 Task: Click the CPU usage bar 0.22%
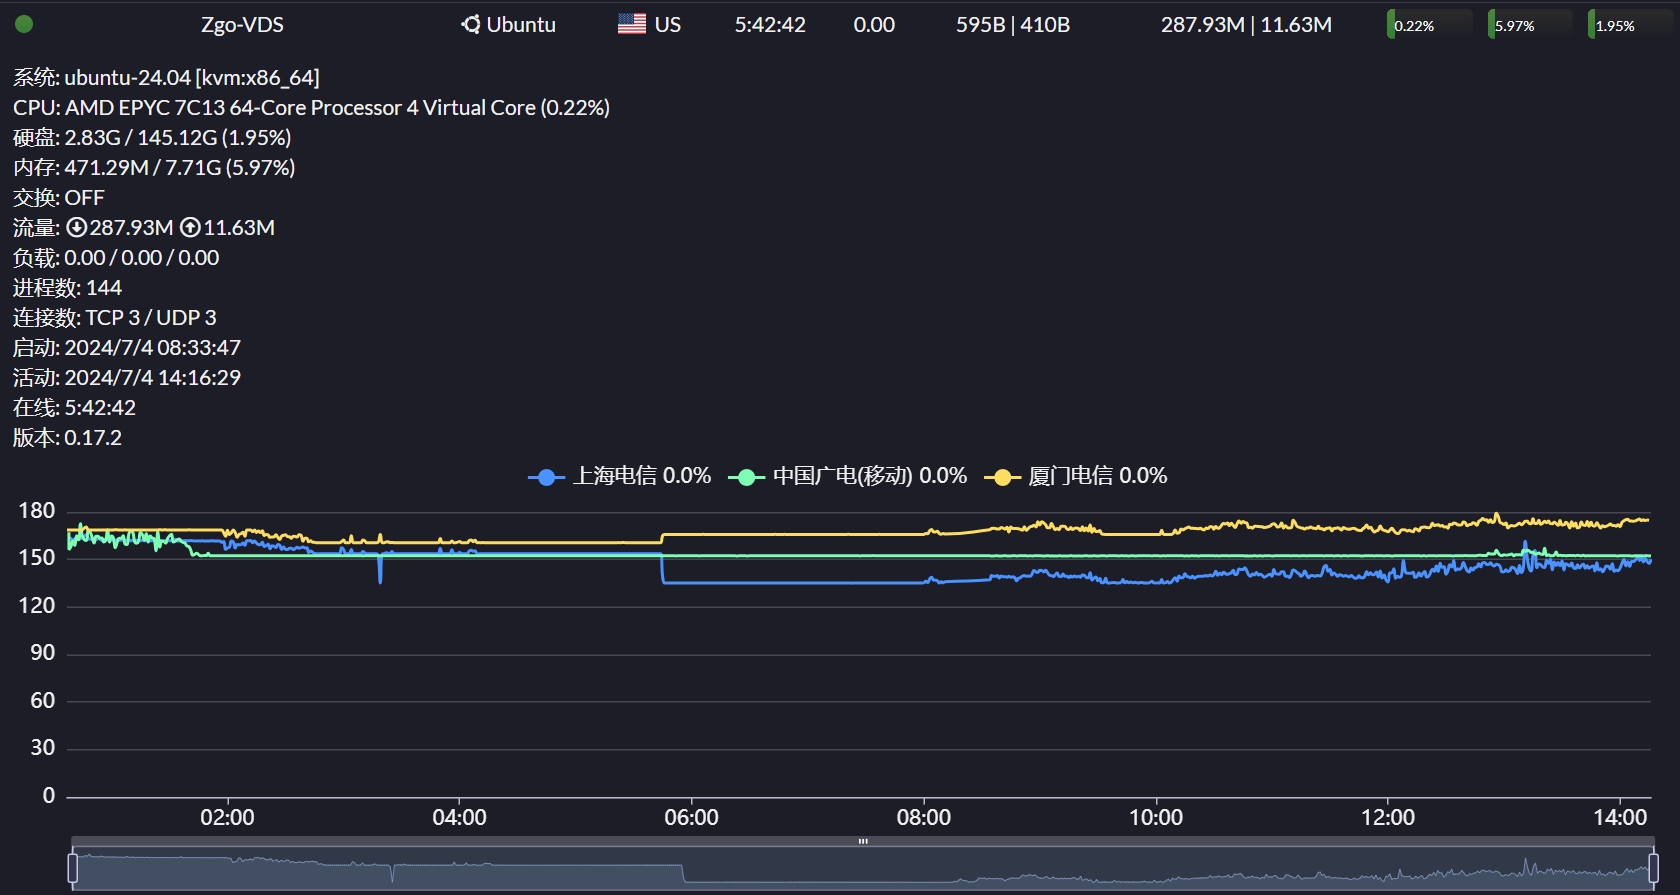click(1430, 25)
